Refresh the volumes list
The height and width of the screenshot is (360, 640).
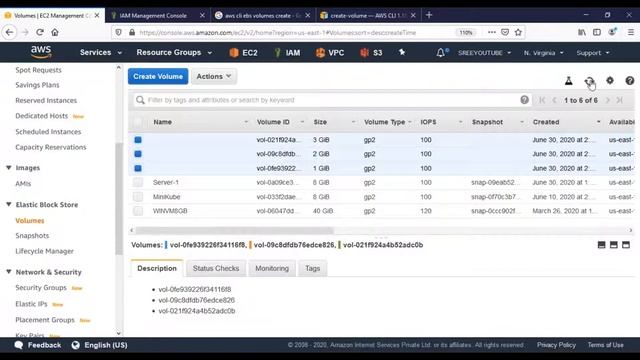(589, 81)
